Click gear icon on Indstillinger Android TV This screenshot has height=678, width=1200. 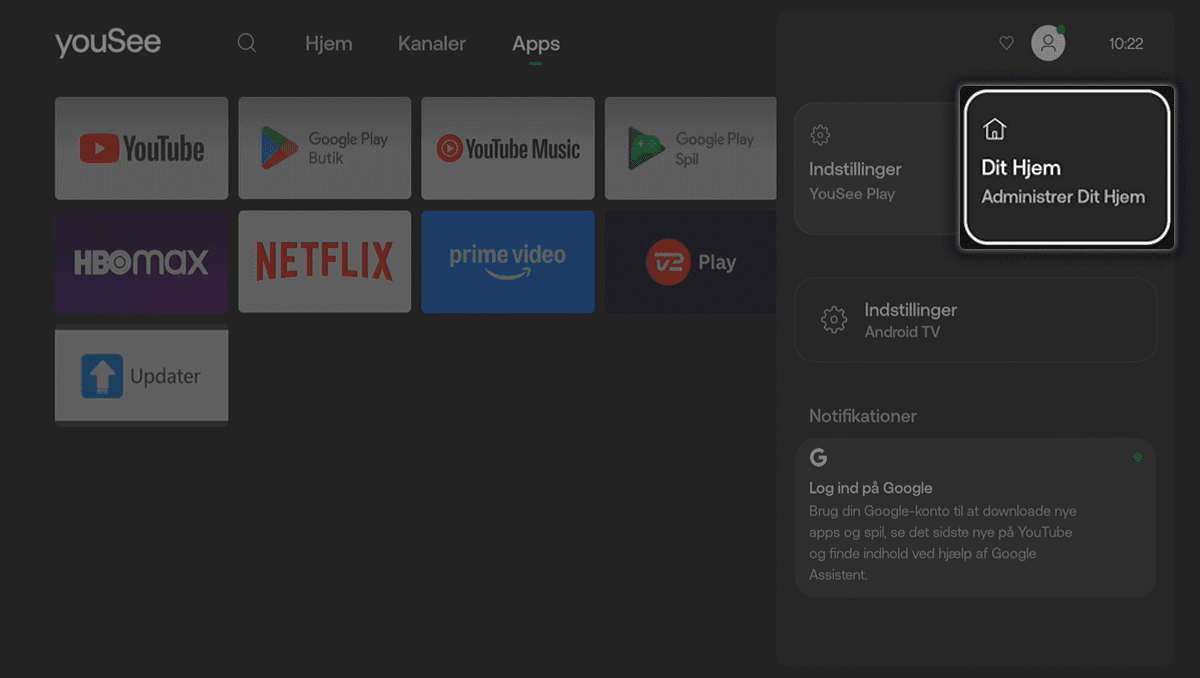click(834, 320)
